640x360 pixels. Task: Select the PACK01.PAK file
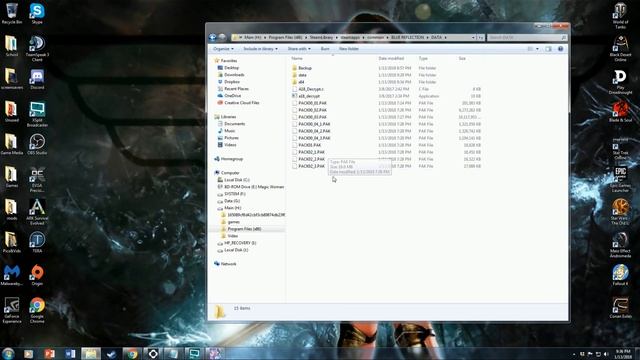tap(309, 145)
